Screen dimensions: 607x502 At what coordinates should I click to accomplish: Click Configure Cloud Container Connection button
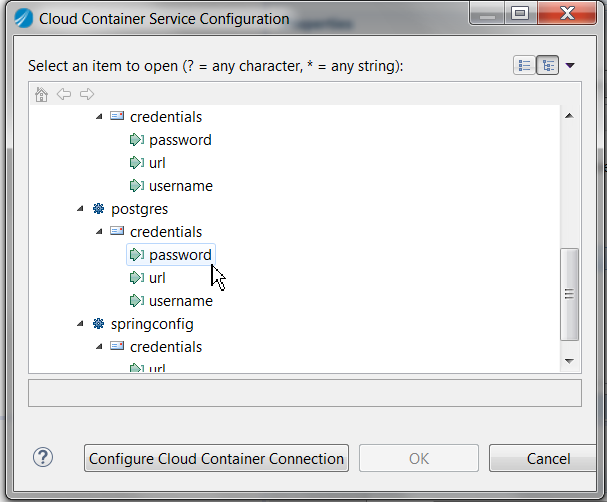coord(216,458)
